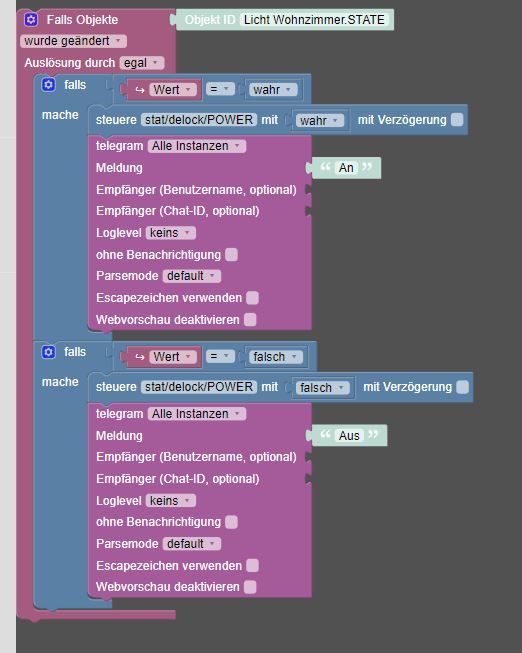The width and height of the screenshot is (522, 653).
Task: Enable Escapezeichen verwenden in An telegram block
Action: 252,298
